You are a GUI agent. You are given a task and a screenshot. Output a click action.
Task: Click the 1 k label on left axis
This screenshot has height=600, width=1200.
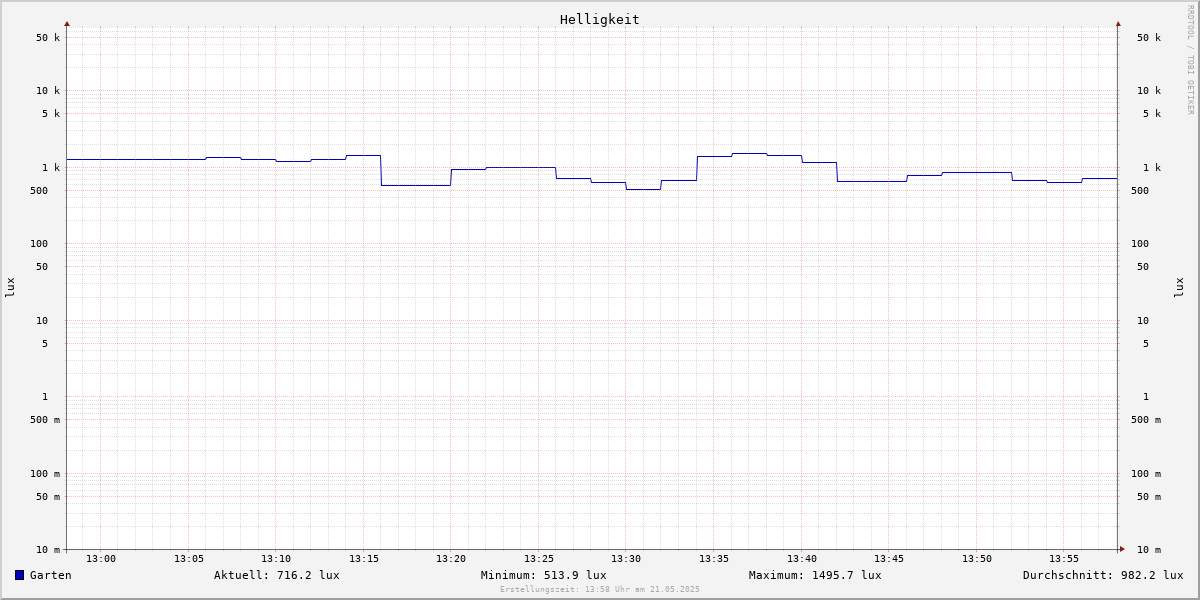tap(51, 168)
